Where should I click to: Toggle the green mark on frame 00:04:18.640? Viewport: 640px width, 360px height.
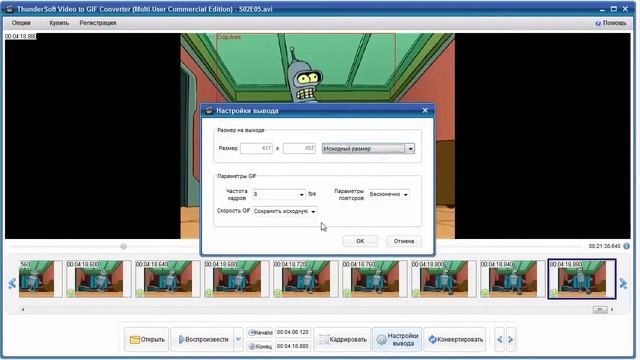click(x=140, y=293)
